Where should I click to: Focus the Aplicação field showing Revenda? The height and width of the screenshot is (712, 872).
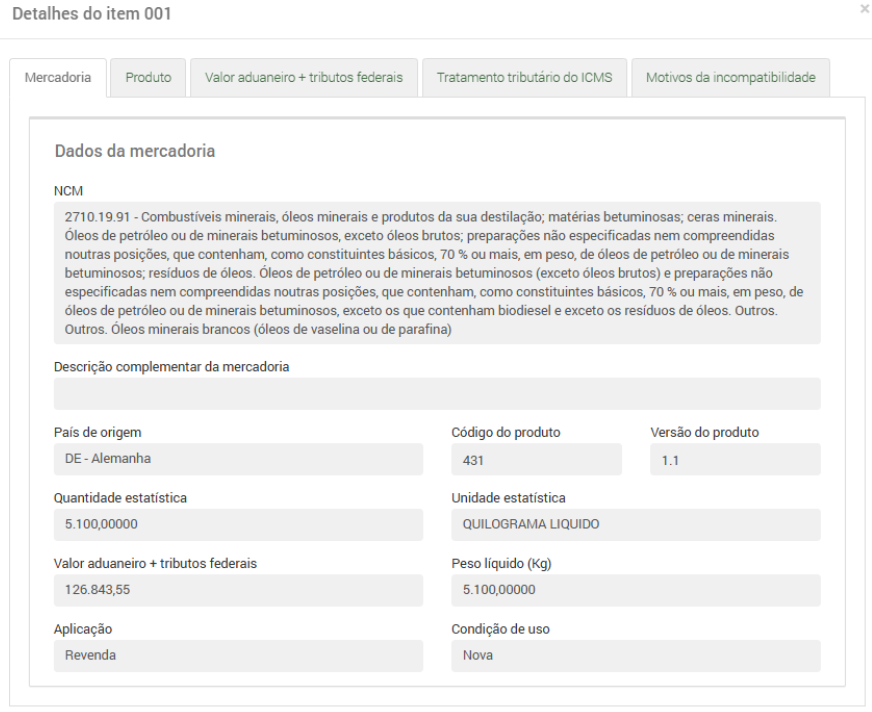[238, 656]
